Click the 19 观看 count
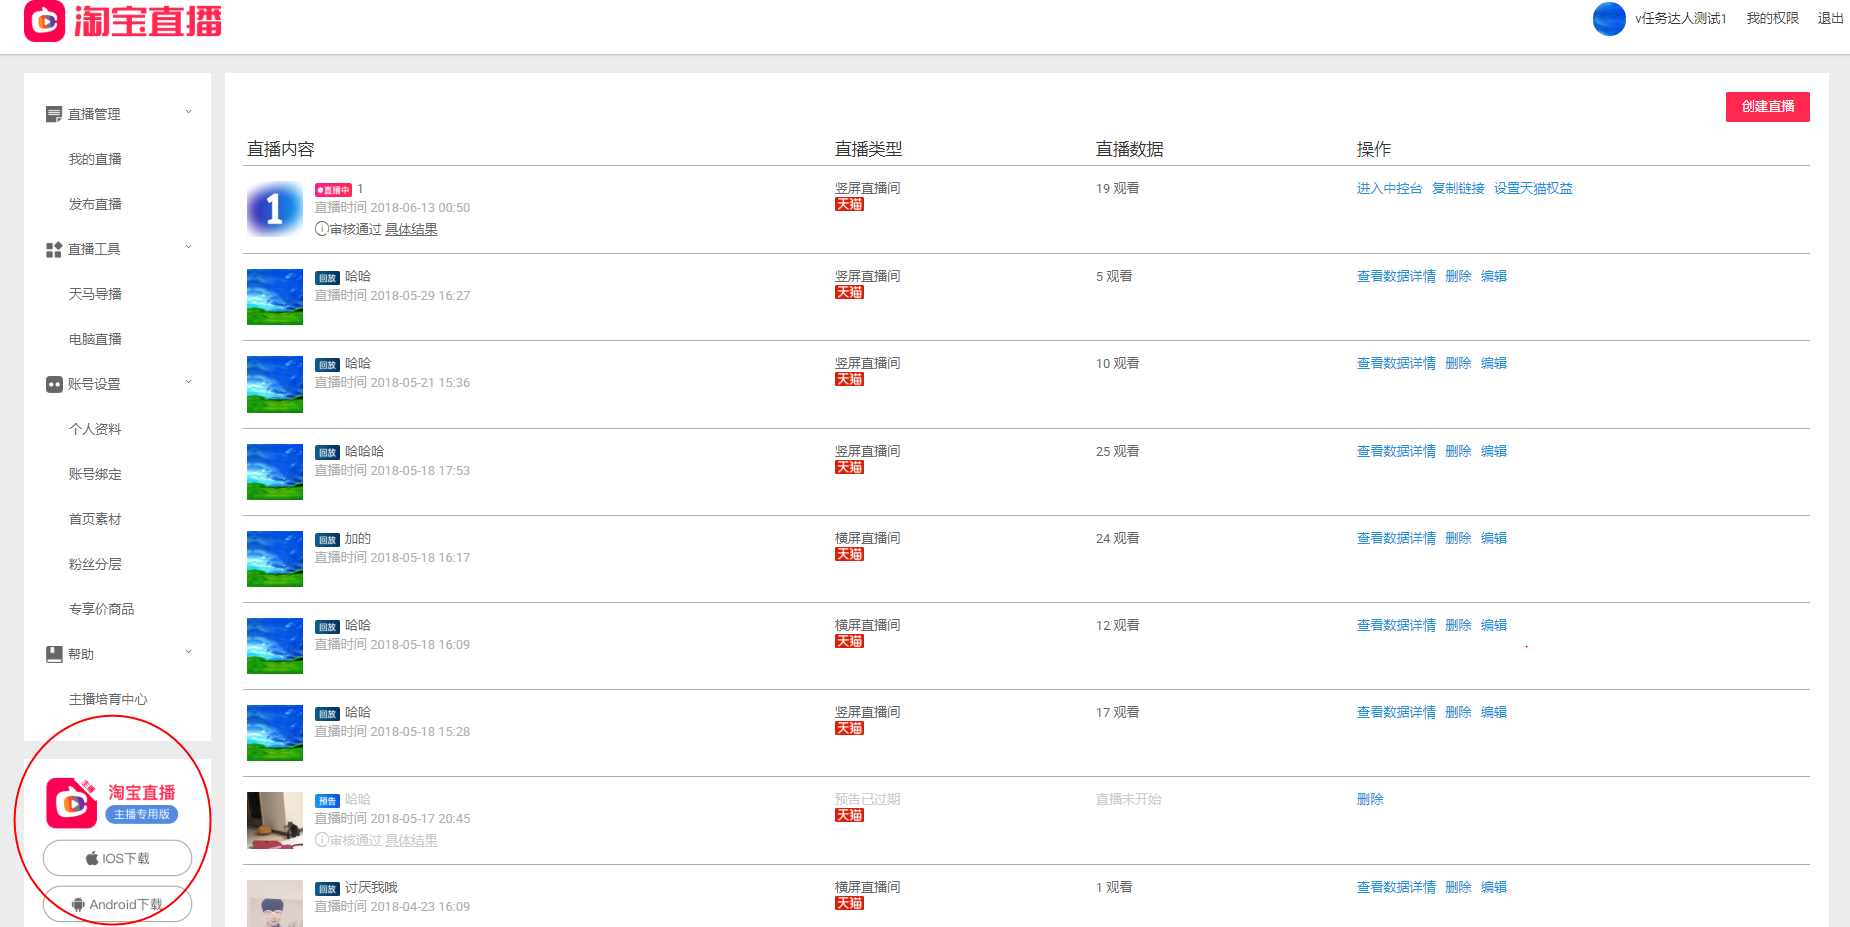 click(x=1117, y=188)
